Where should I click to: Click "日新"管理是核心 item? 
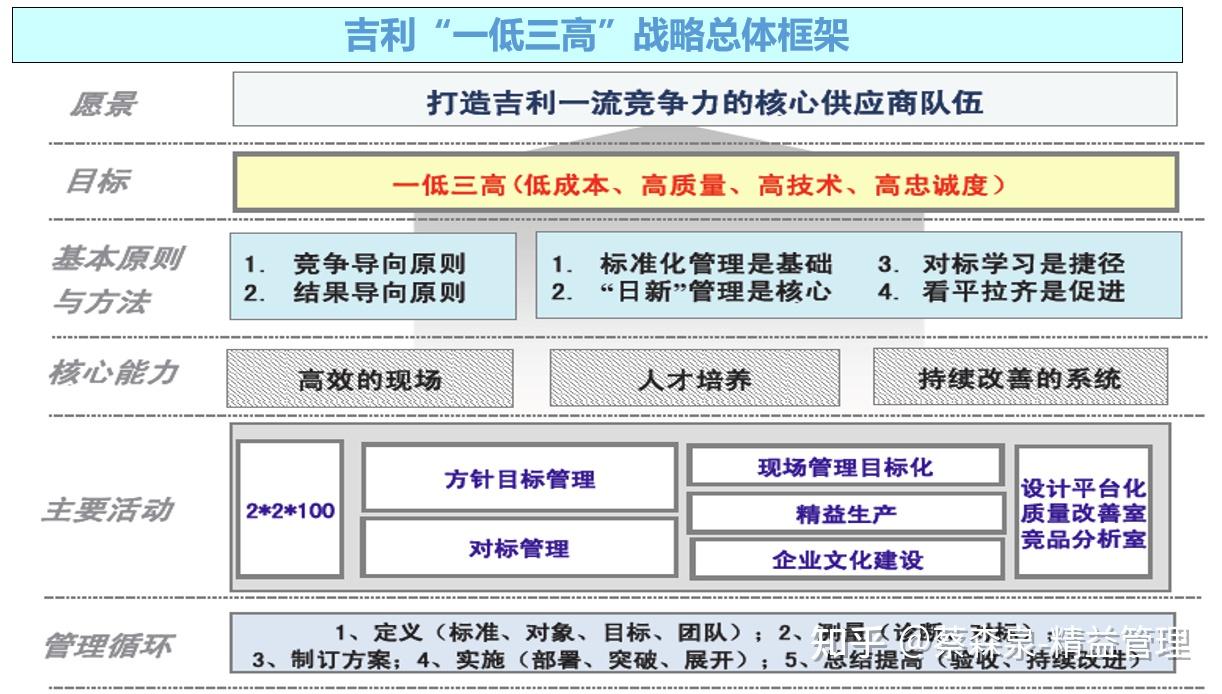[x=716, y=291]
